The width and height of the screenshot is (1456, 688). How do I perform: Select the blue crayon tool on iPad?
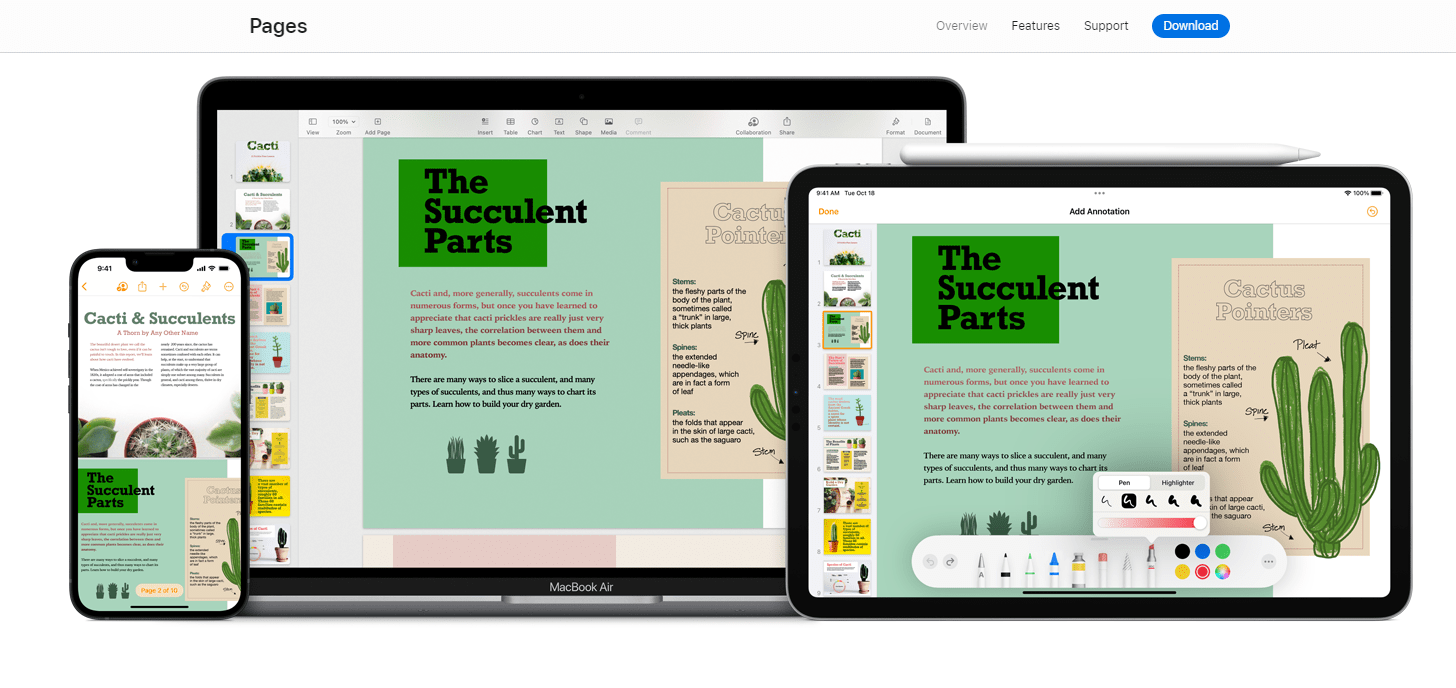click(1053, 568)
